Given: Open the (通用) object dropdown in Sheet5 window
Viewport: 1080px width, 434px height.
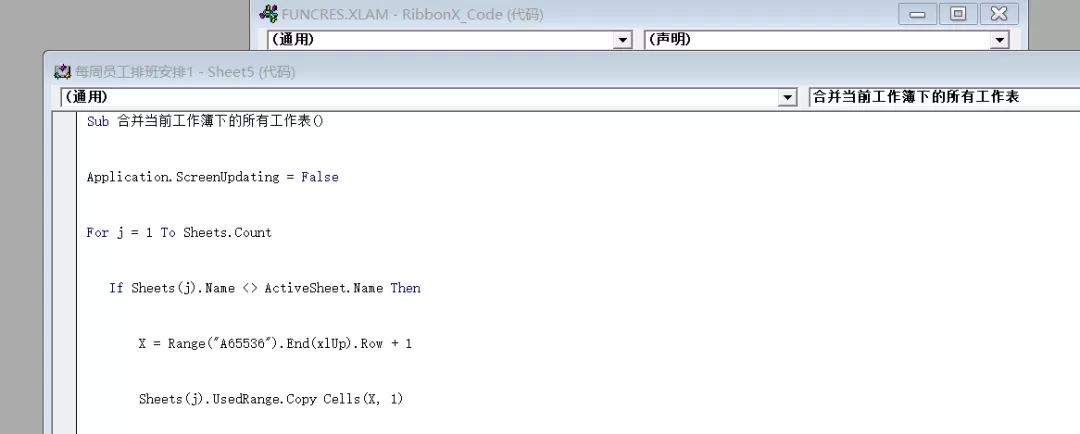Looking at the screenshot, I should click(787, 98).
